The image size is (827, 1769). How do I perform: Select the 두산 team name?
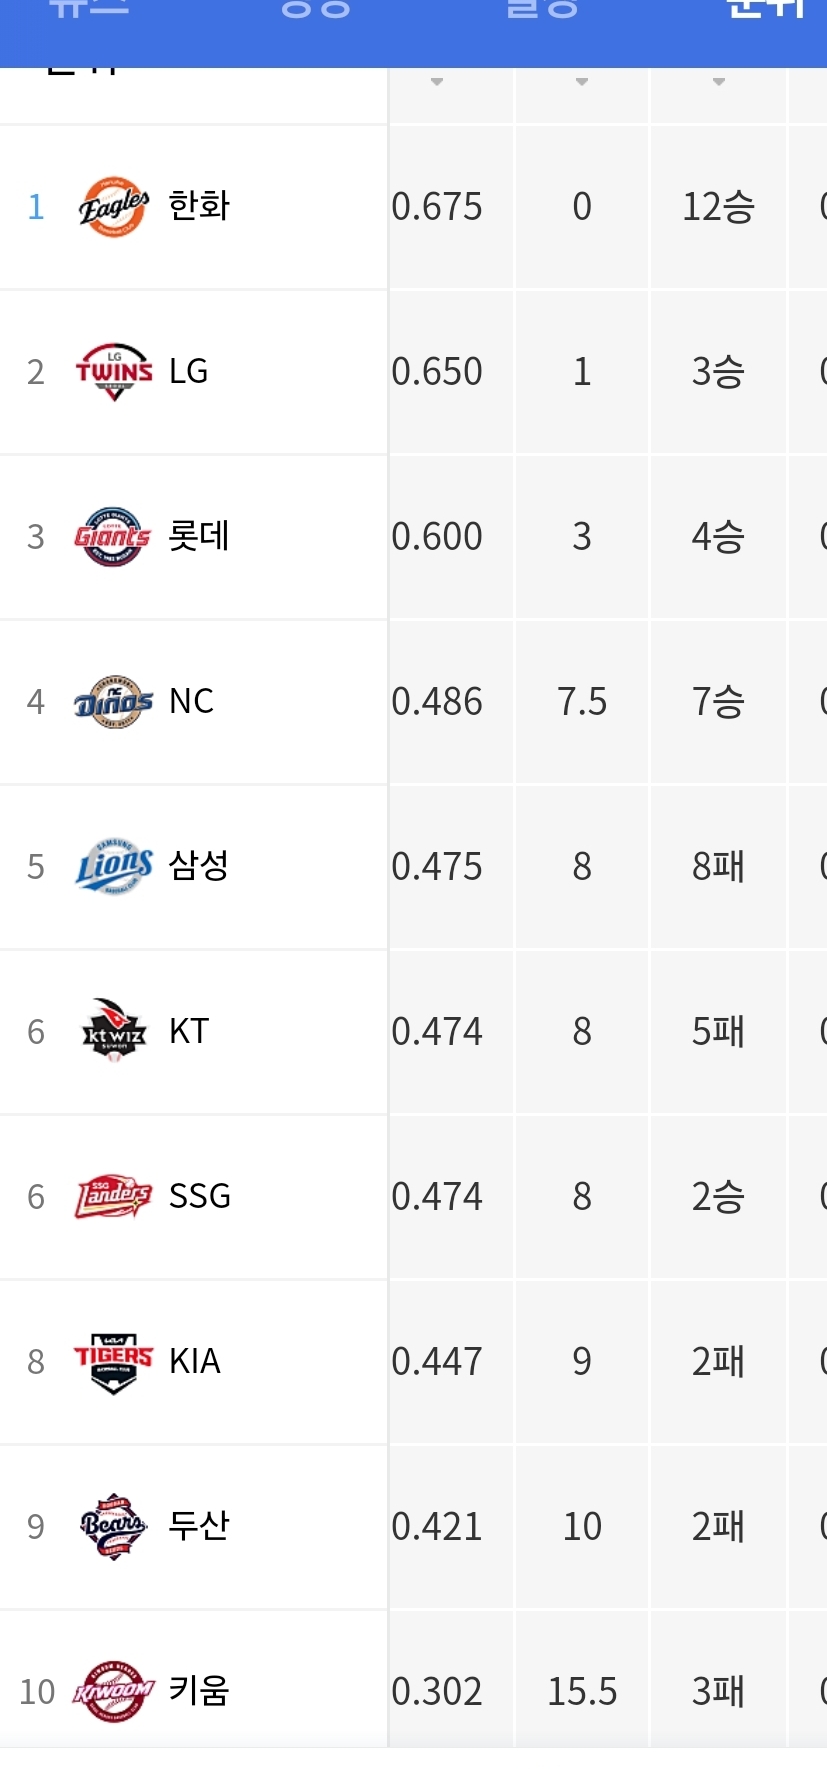199,1526
